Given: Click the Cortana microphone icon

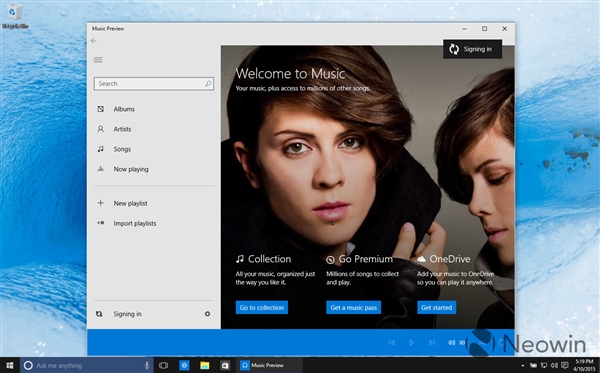Looking at the screenshot, I should (x=147, y=365).
